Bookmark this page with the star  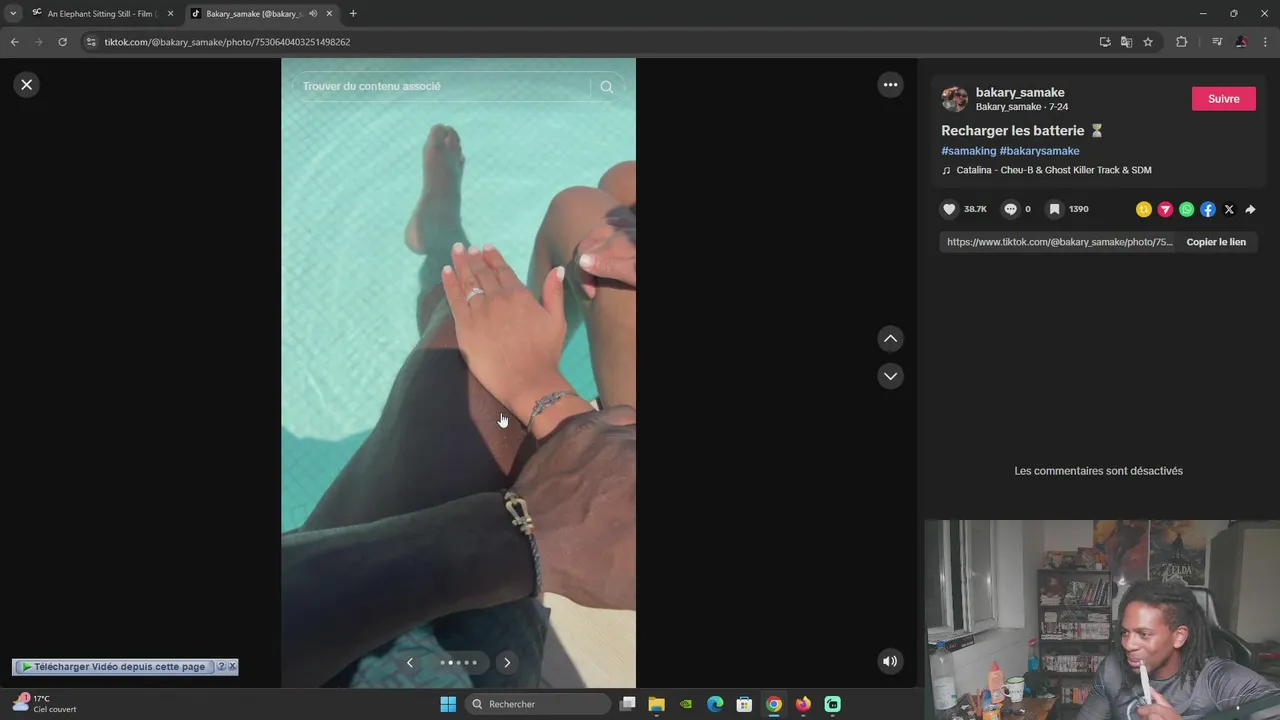pos(1148,42)
